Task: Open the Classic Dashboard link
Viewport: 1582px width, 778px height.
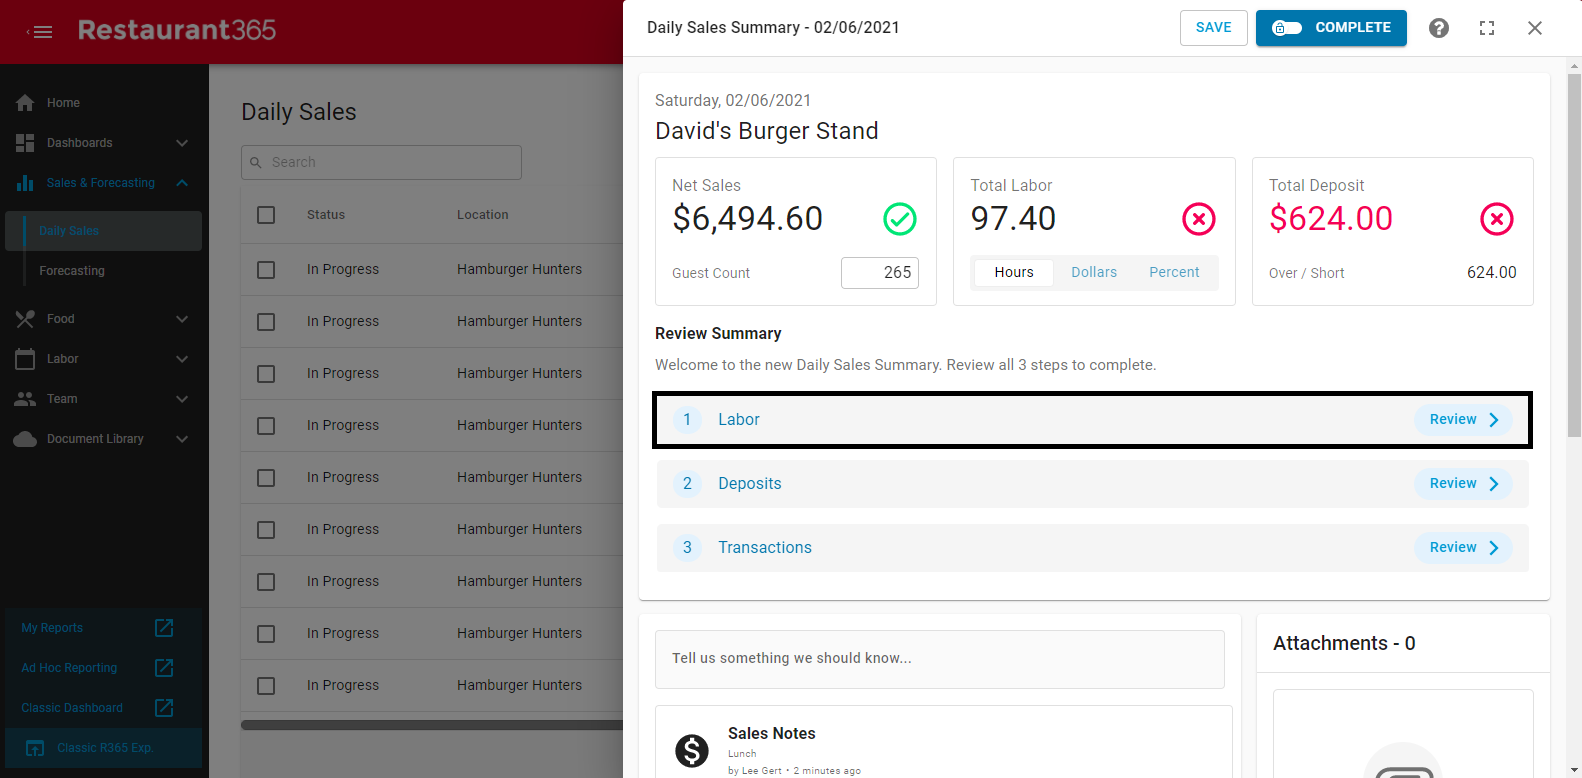Action: coord(72,708)
